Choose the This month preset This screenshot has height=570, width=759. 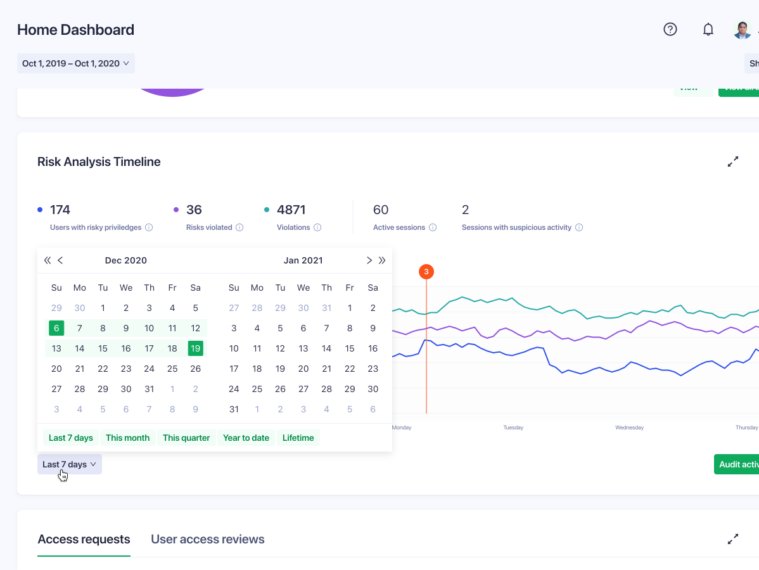click(127, 438)
